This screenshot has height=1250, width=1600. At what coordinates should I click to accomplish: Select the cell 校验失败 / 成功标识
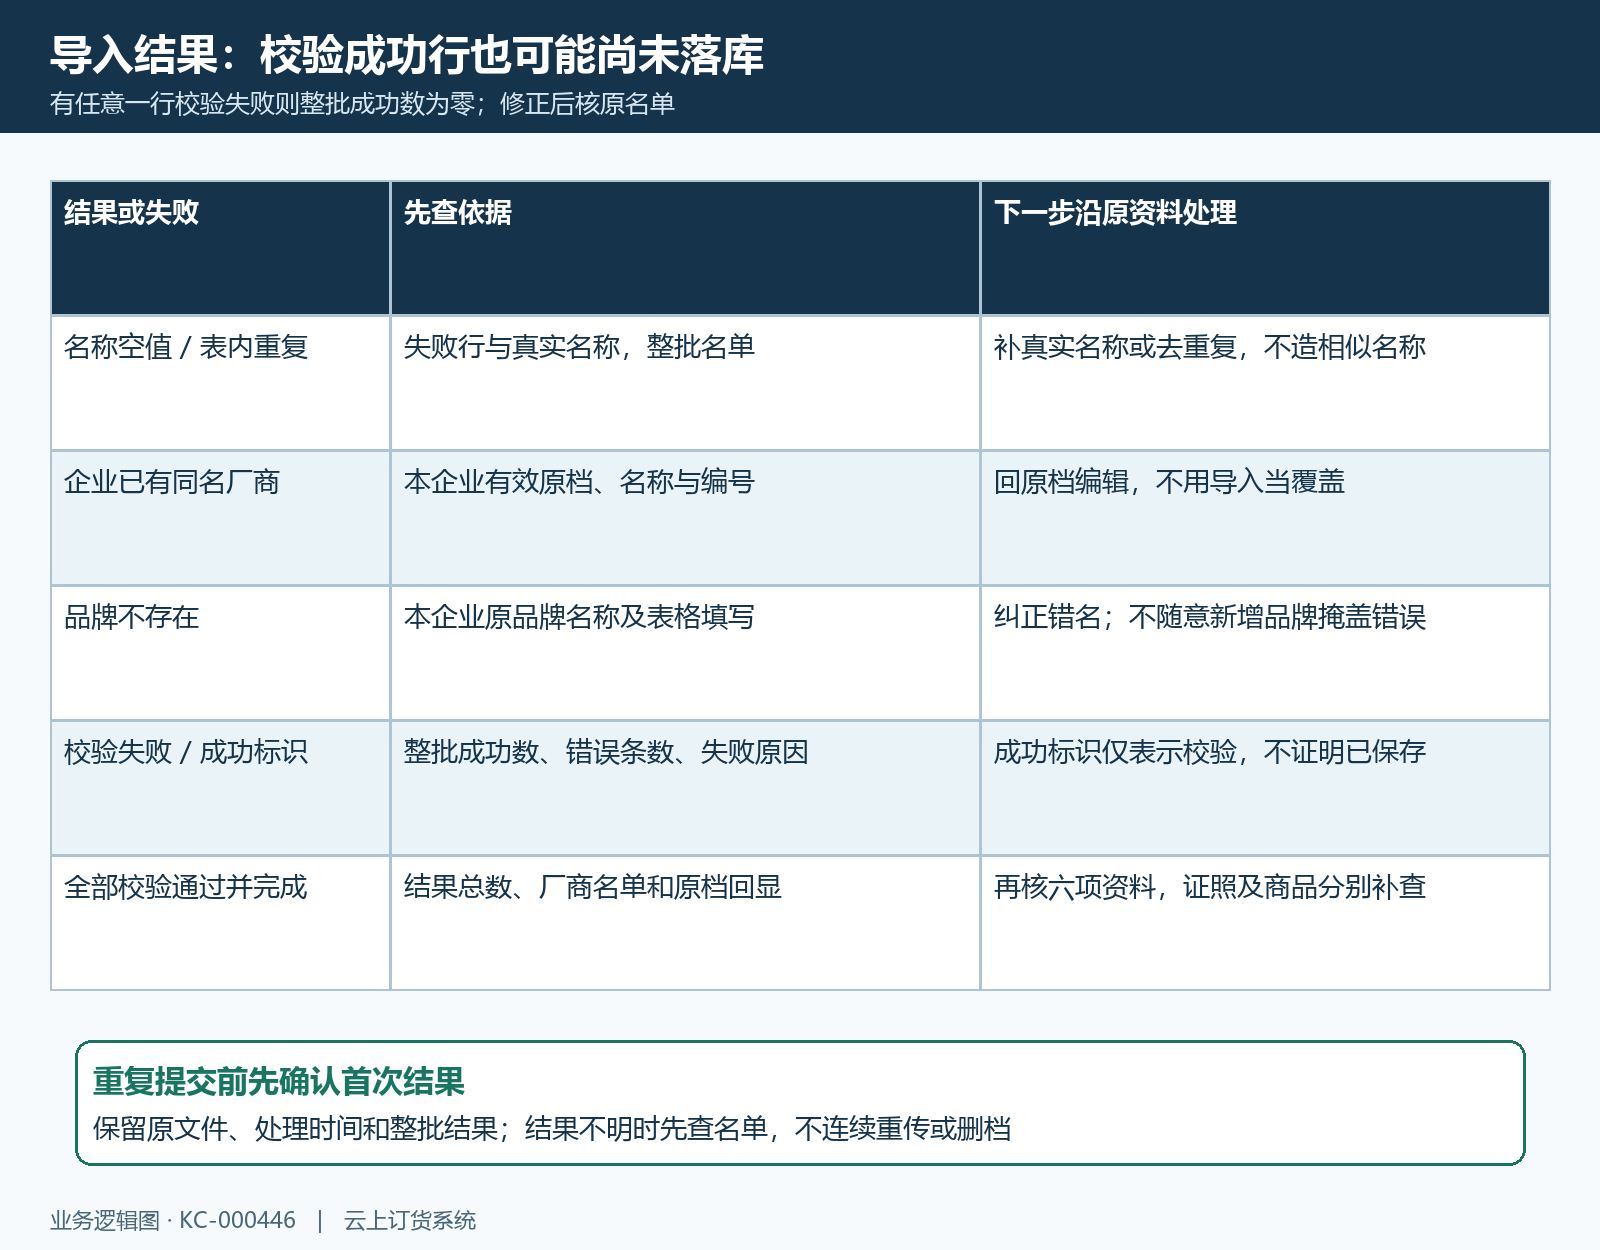click(x=220, y=788)
